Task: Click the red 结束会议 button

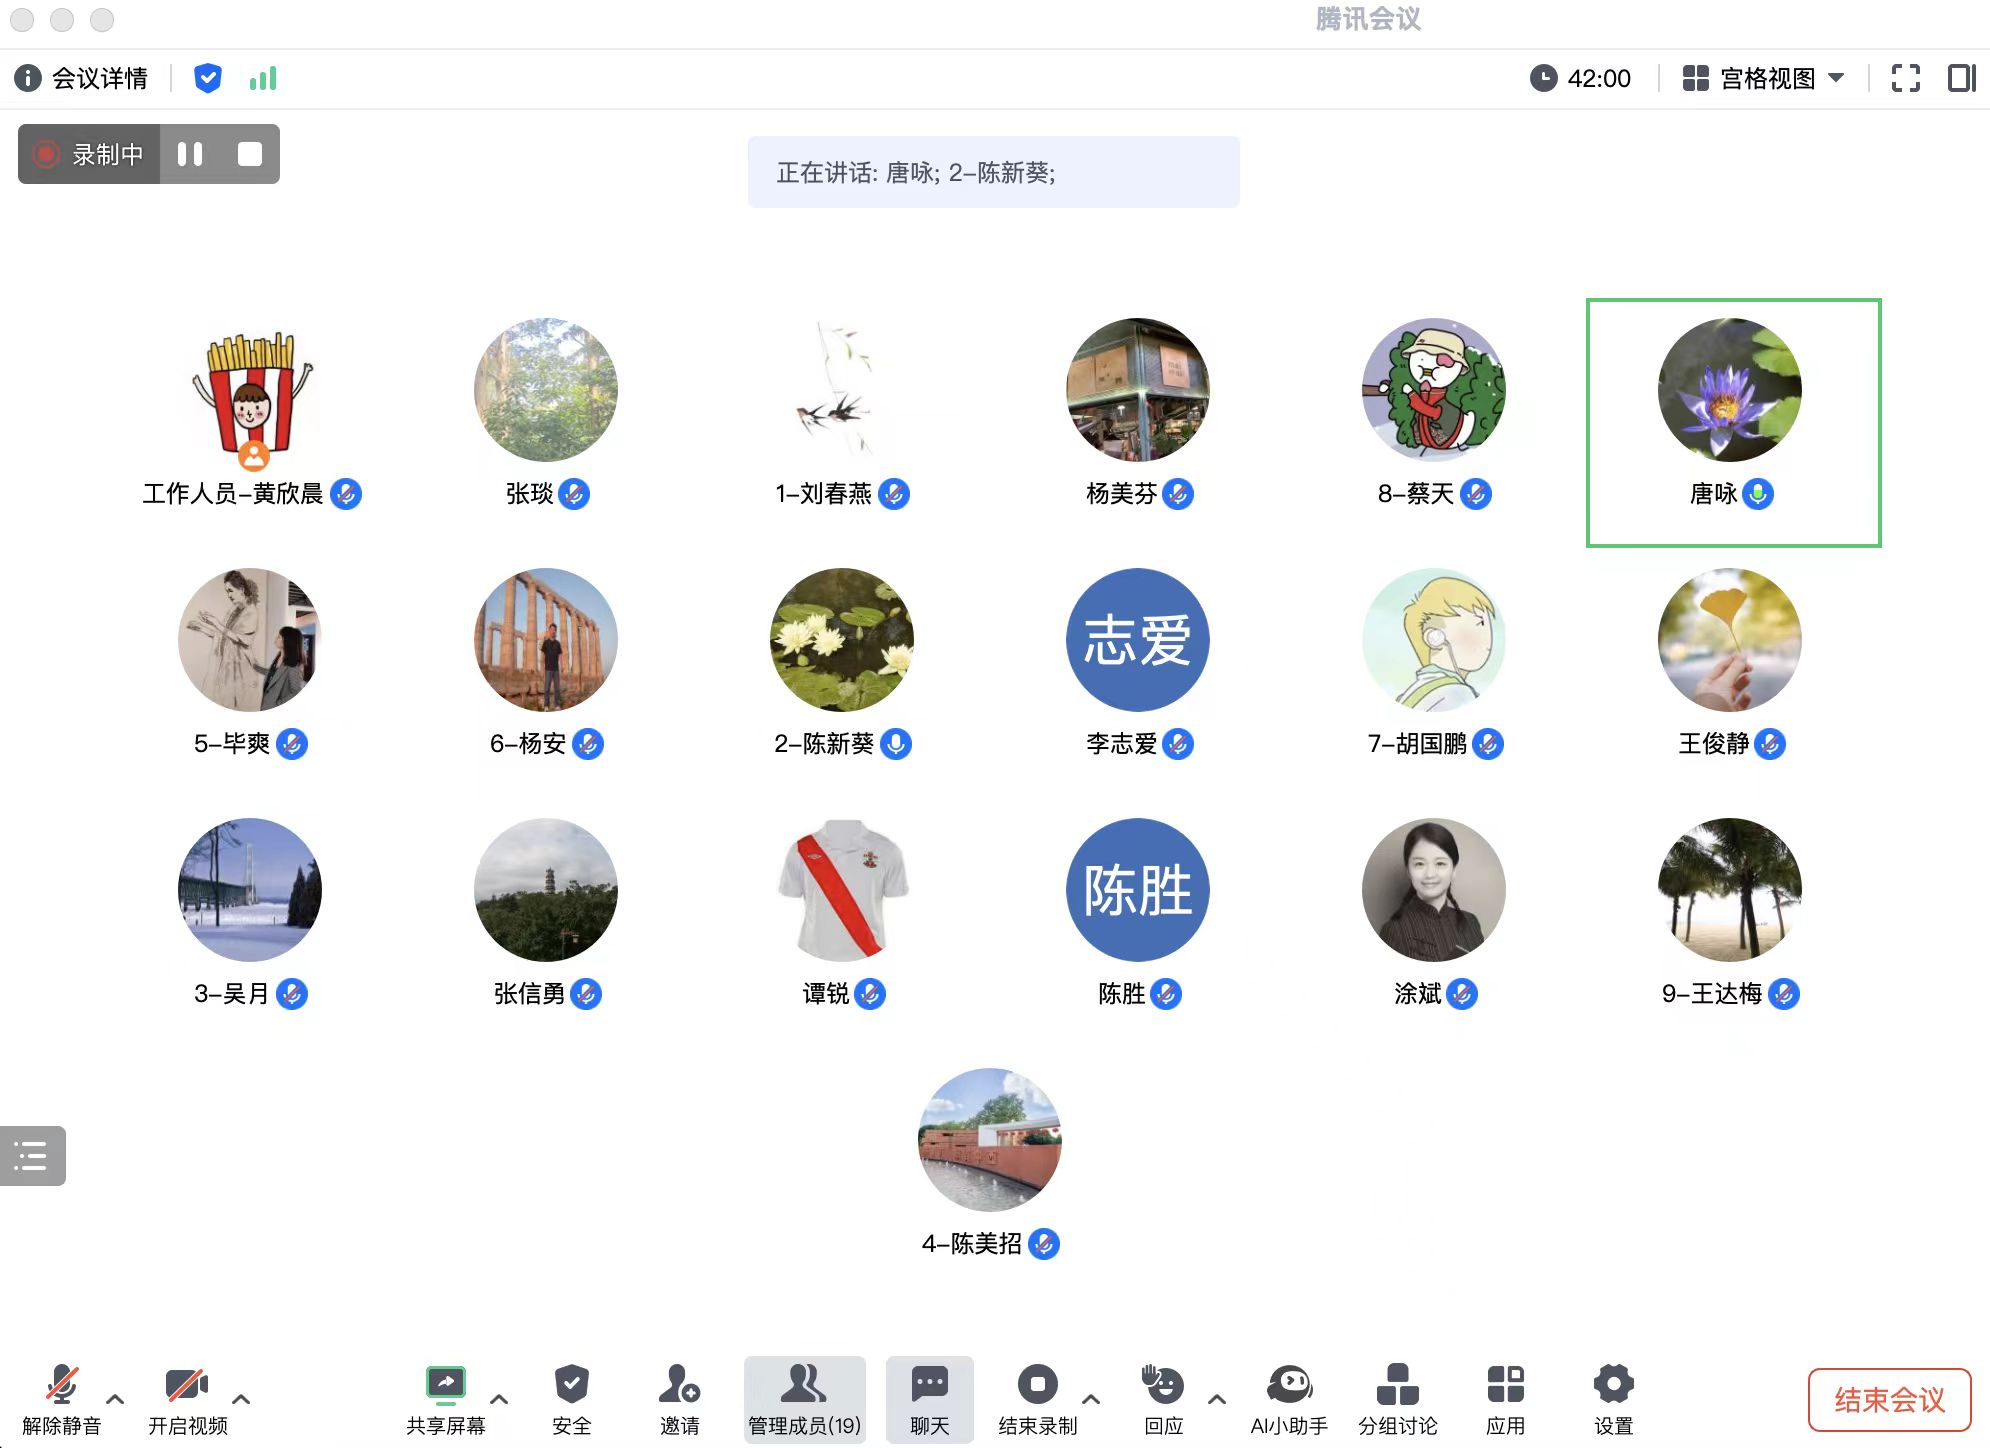Action: tap(1888, 1399)
